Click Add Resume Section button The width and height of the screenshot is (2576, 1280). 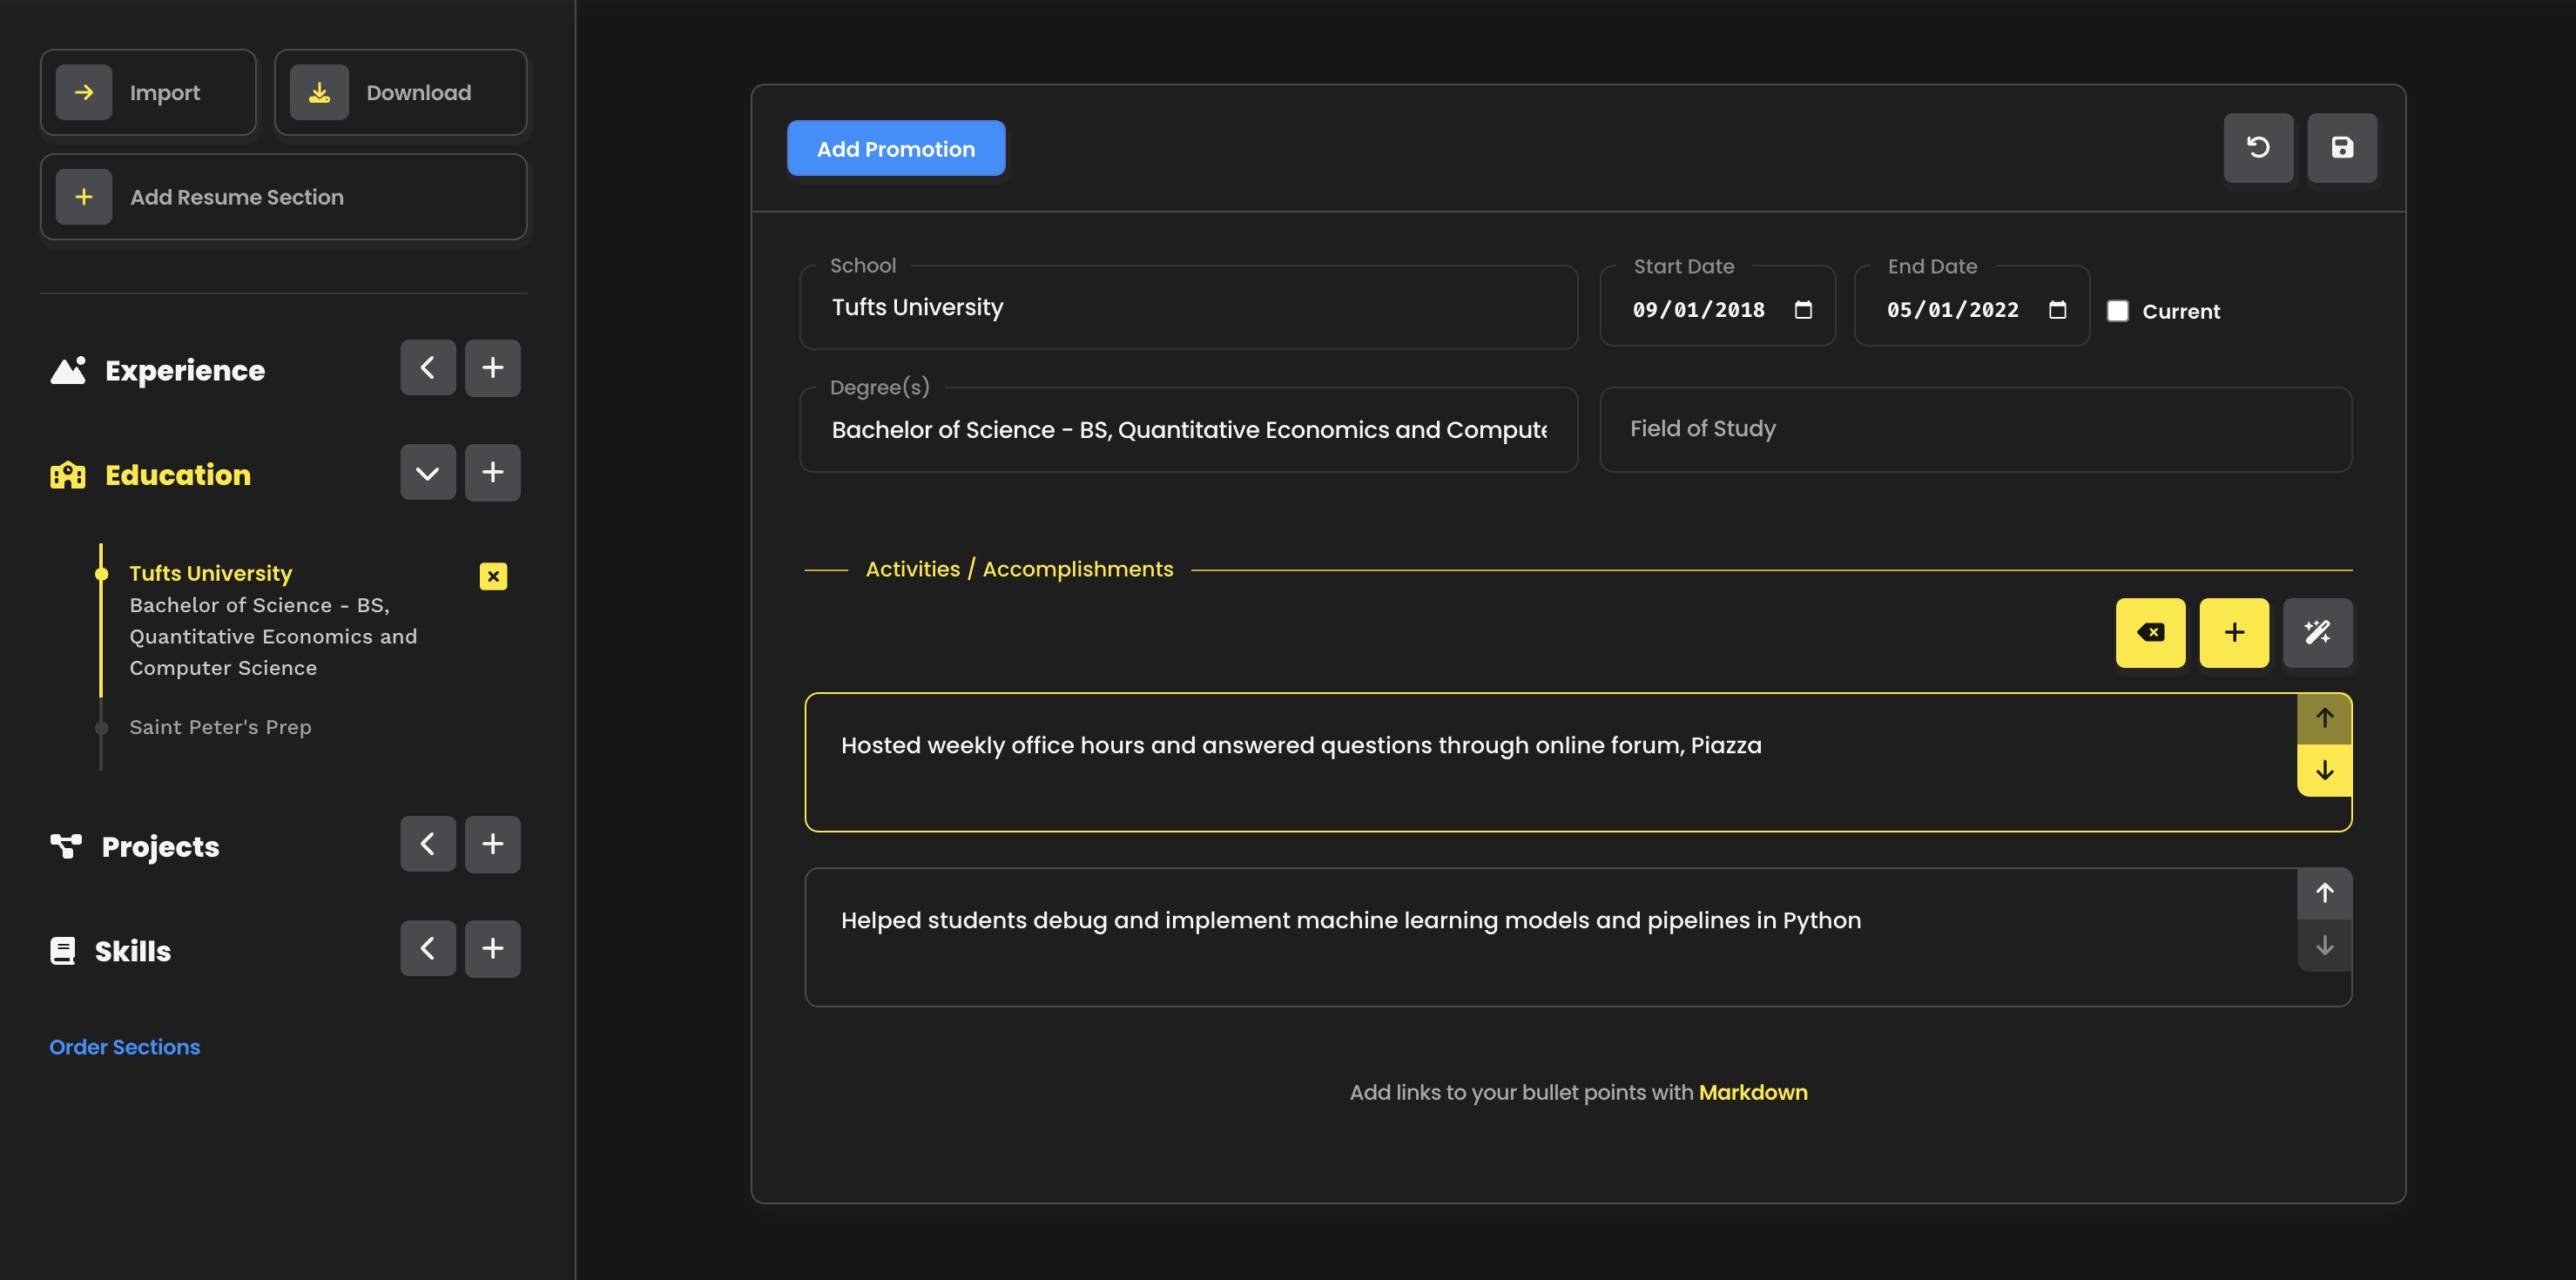tap(283, 197)
